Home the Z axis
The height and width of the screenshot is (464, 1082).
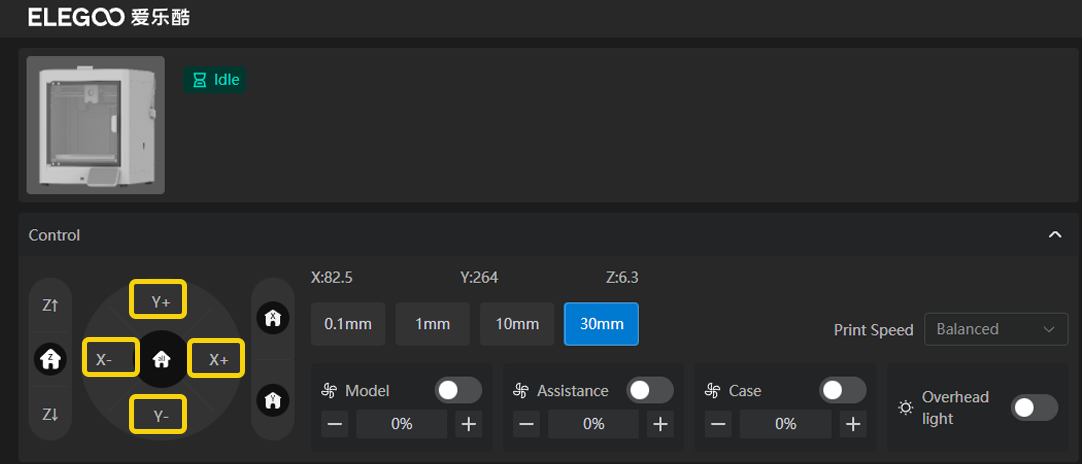coord(51,358)
